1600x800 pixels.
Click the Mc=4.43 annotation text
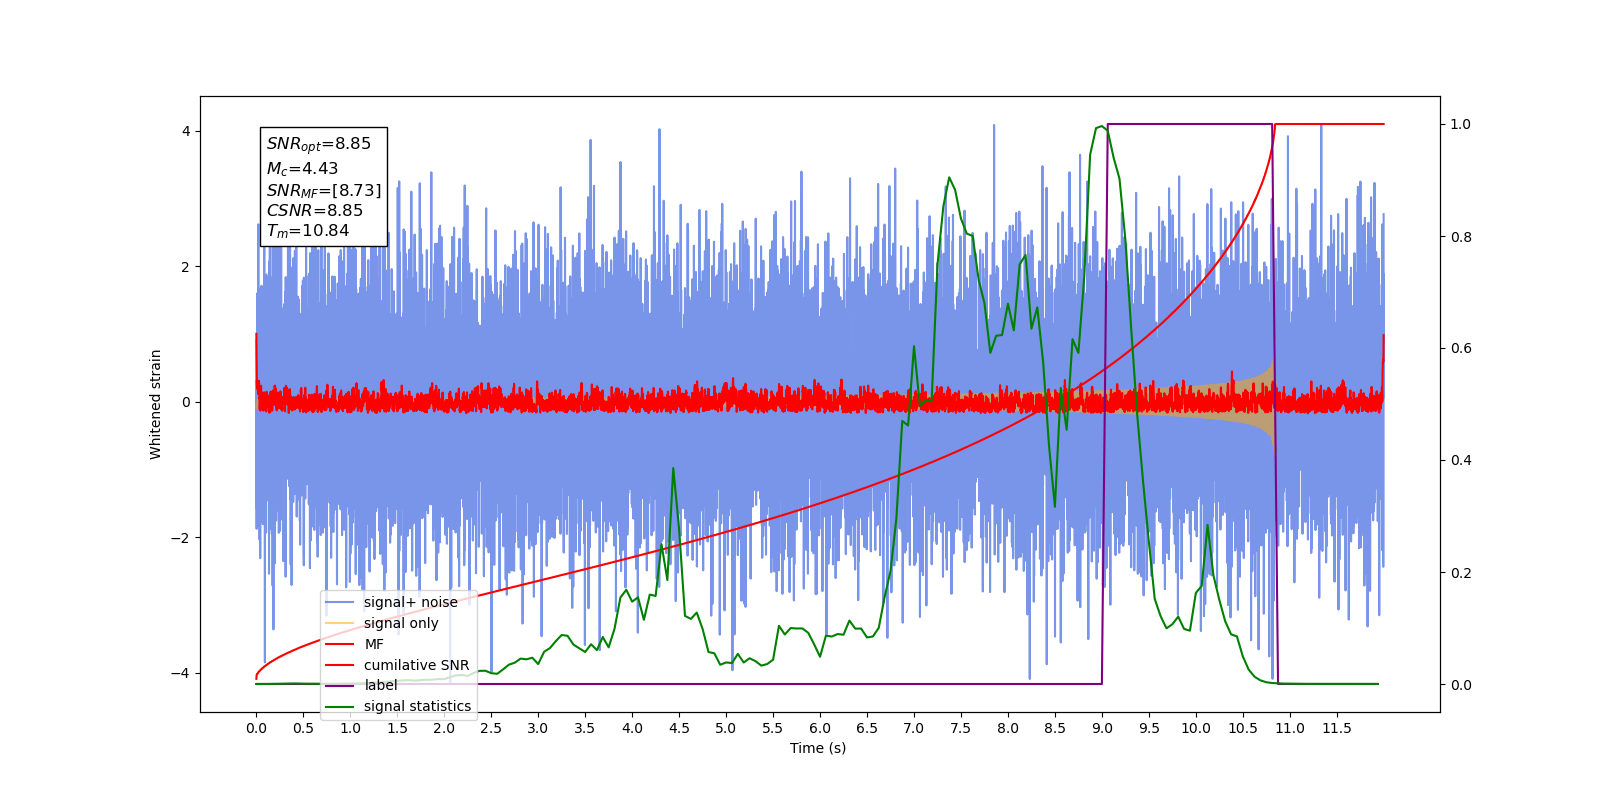point(302,169)
